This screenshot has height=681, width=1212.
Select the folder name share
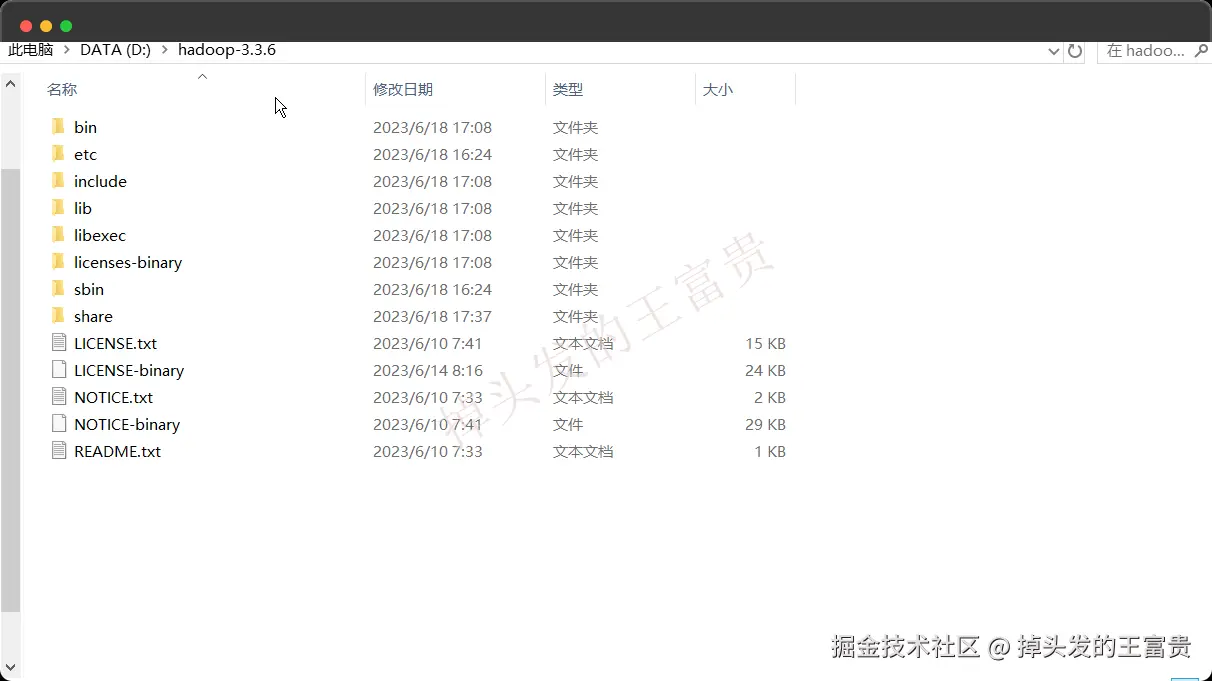(x=93, y=316)
